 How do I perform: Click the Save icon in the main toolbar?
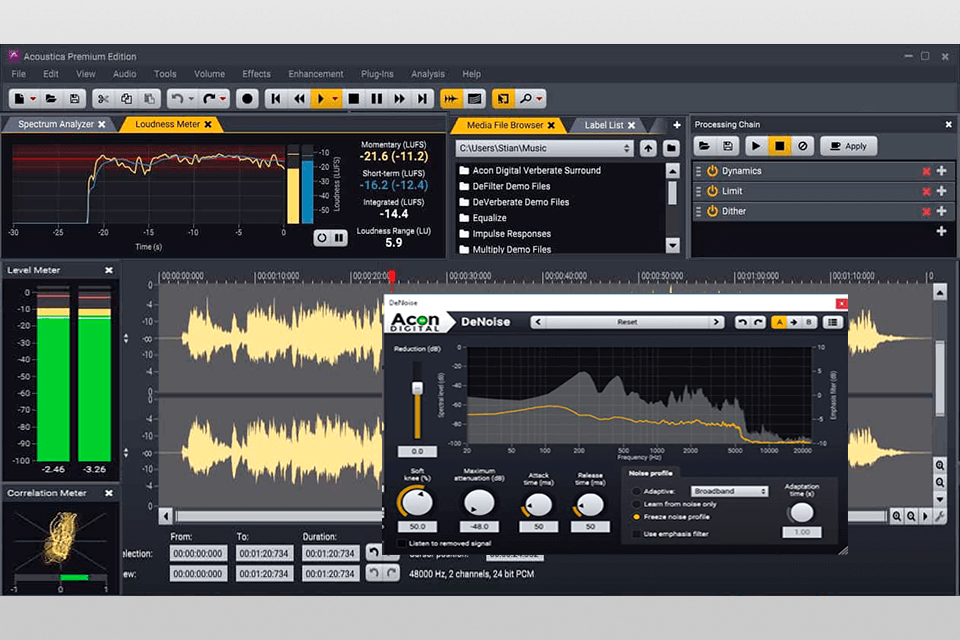pos(74,99)
